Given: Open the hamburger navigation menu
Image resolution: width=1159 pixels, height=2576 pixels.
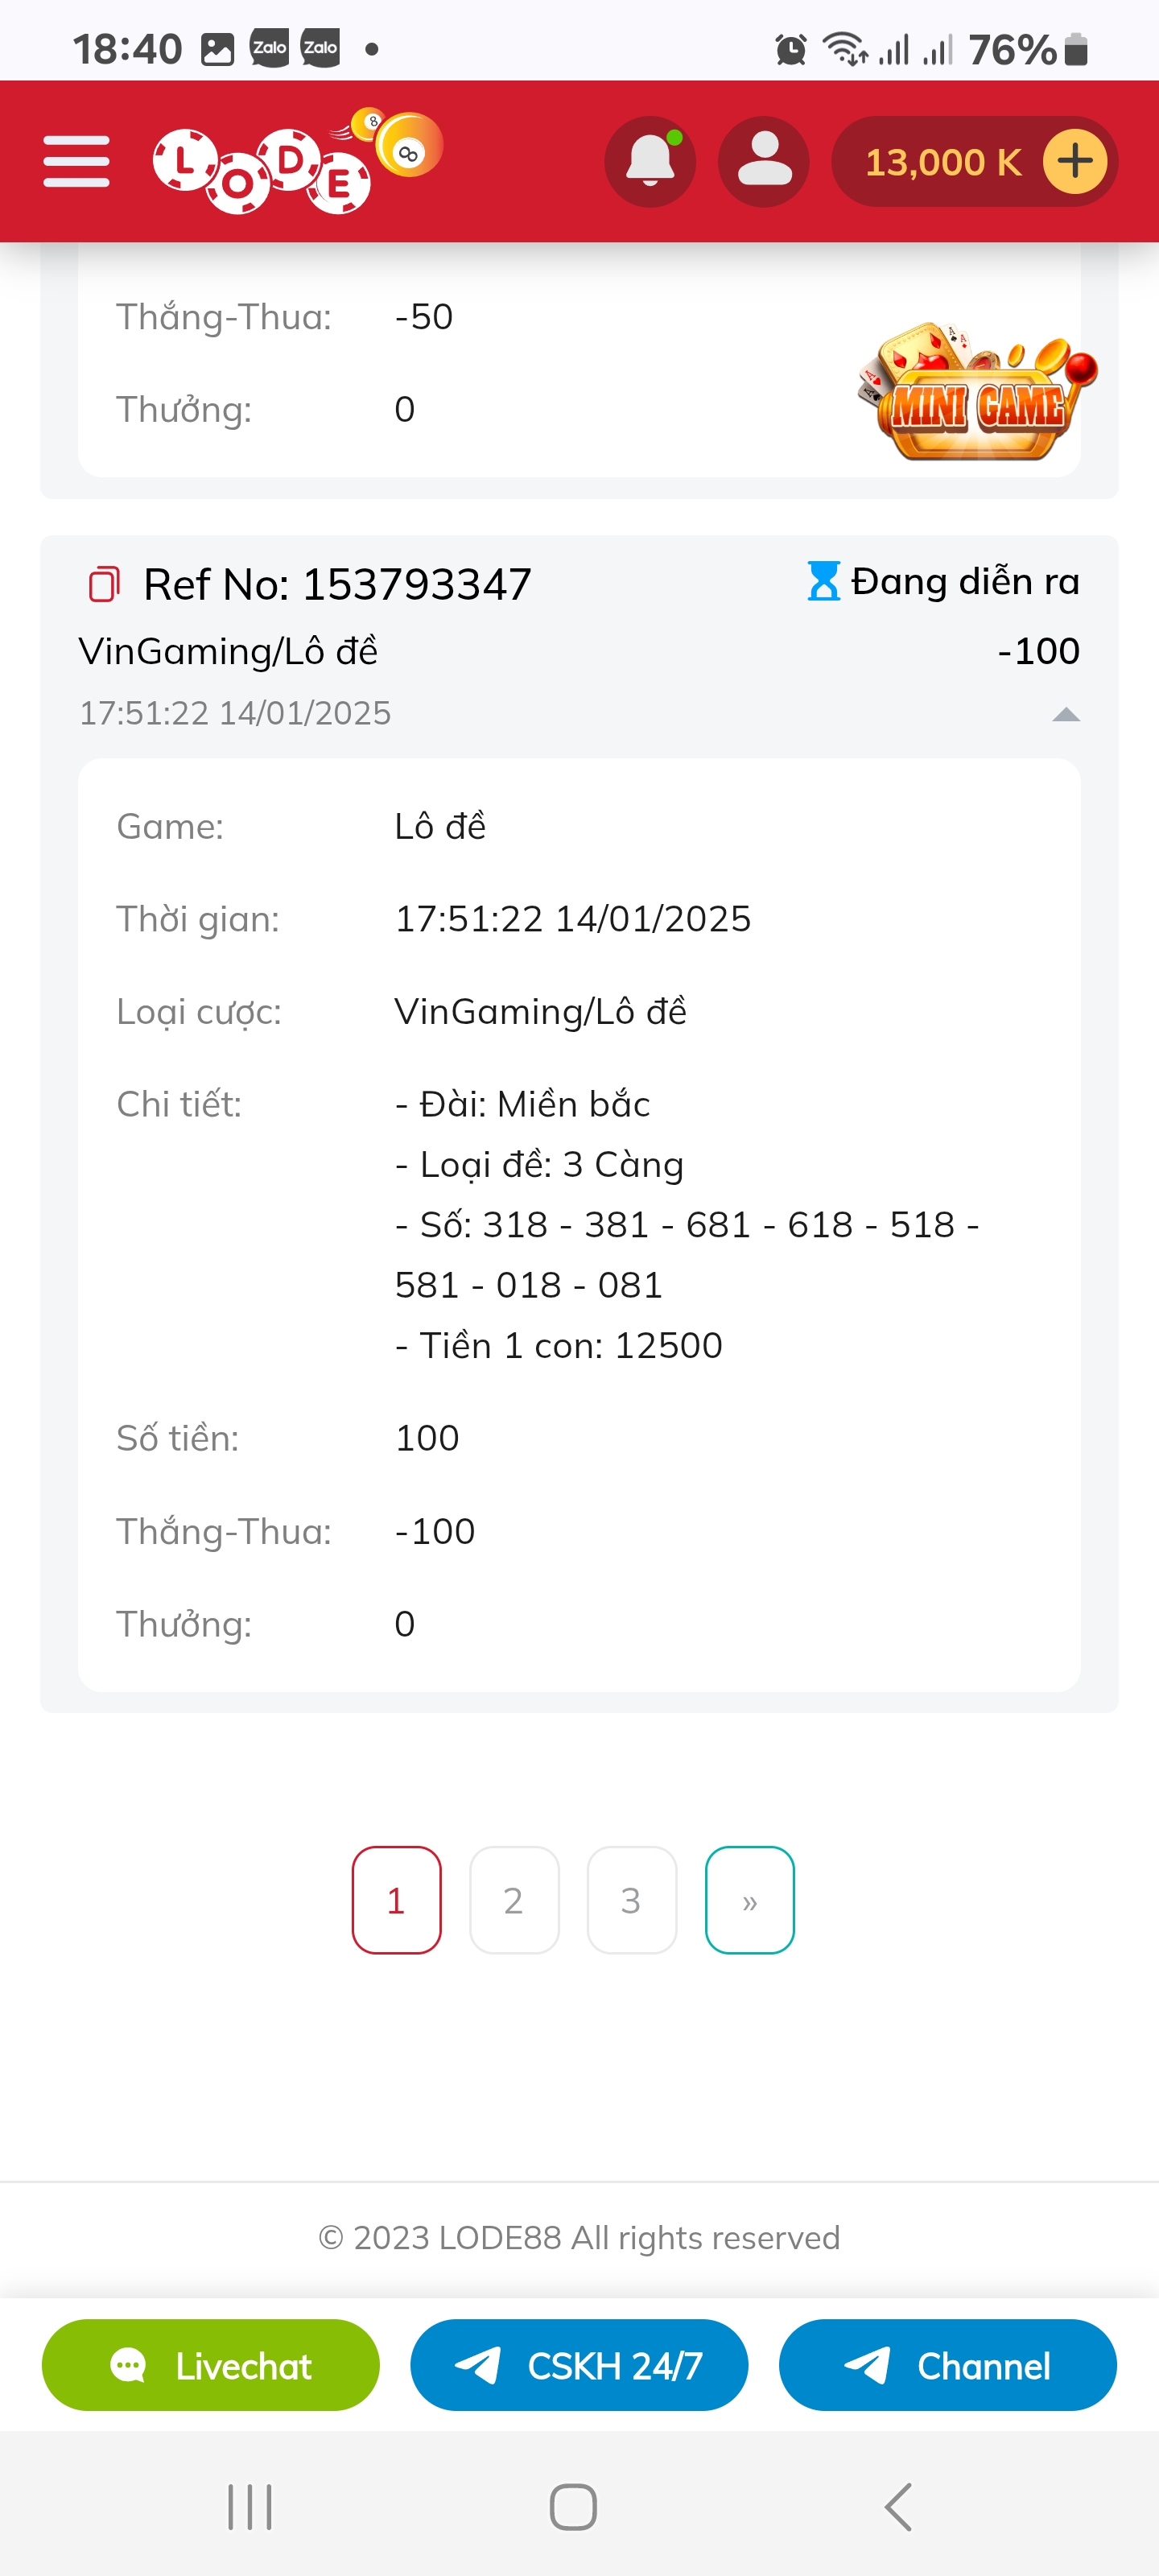Looking at the screenshot, I should click(76, 162).
